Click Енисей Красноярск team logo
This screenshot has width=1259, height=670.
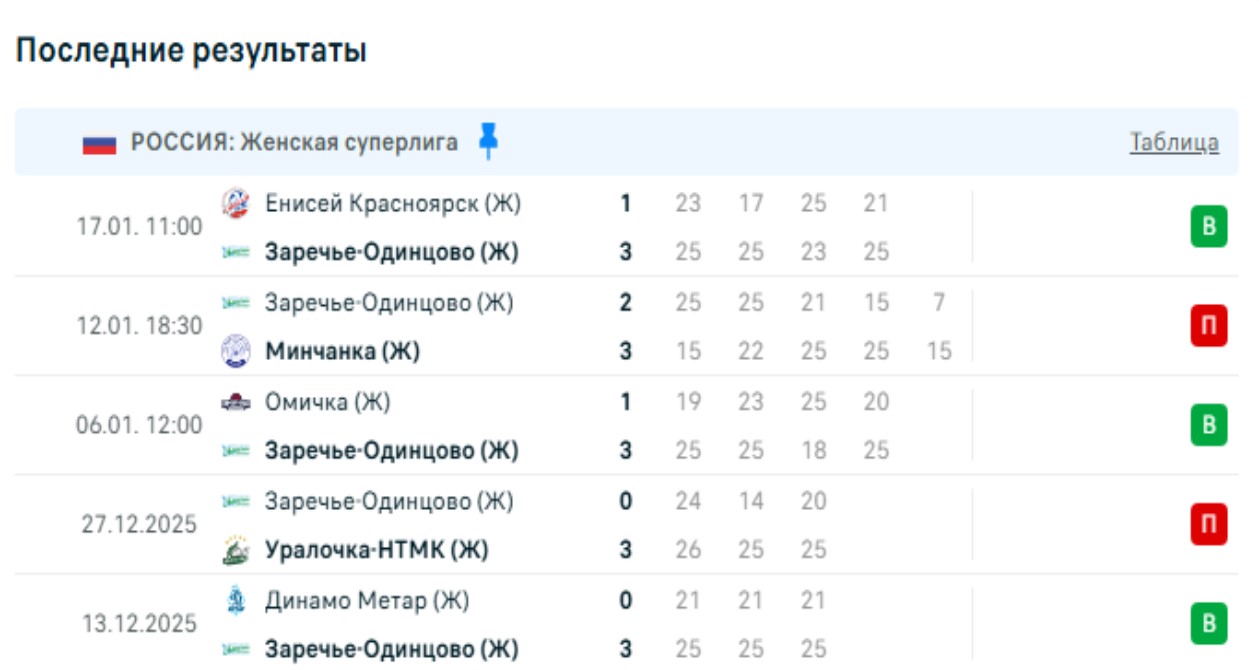[235, 203]
